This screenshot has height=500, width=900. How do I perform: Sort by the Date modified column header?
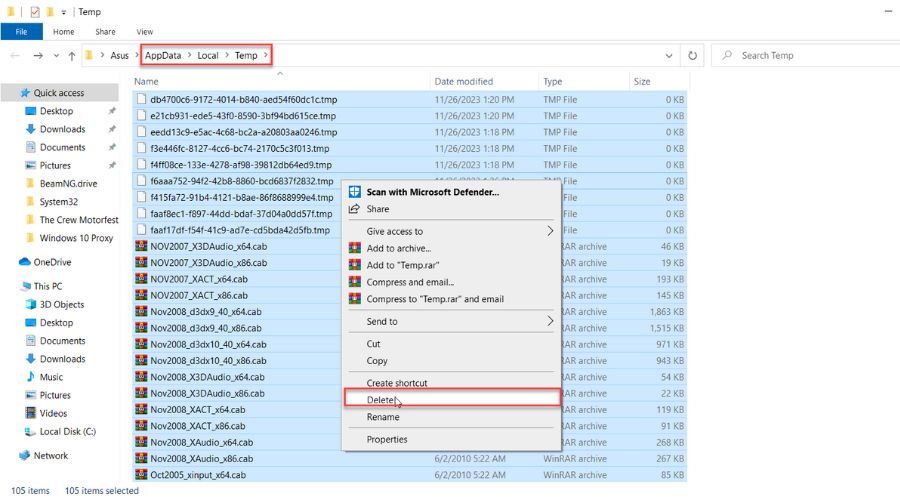(x=464, y=81)
